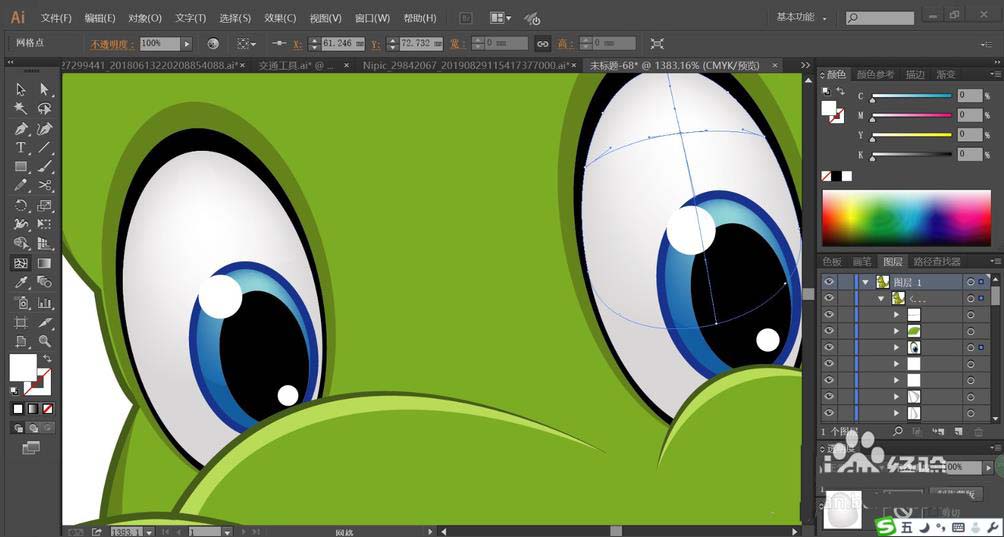Open the zoom level dropdown at bottom
This screenshot has width=1004, height=537.
(x=149, y=532)
